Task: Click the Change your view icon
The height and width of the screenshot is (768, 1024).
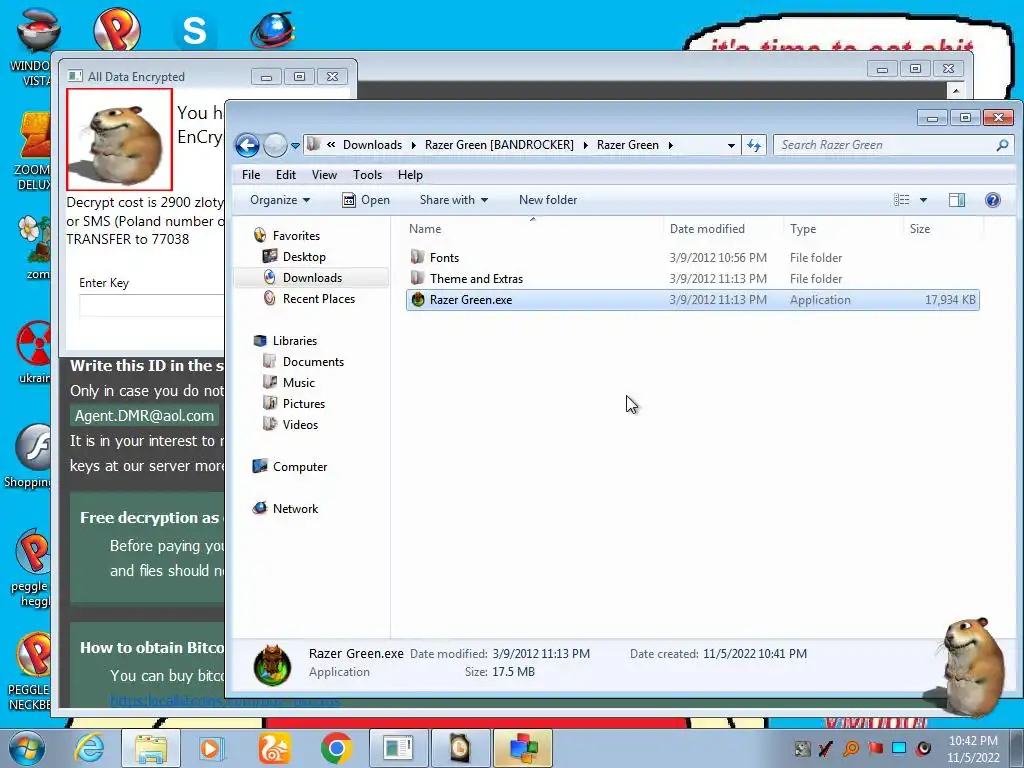Action: 901,200
